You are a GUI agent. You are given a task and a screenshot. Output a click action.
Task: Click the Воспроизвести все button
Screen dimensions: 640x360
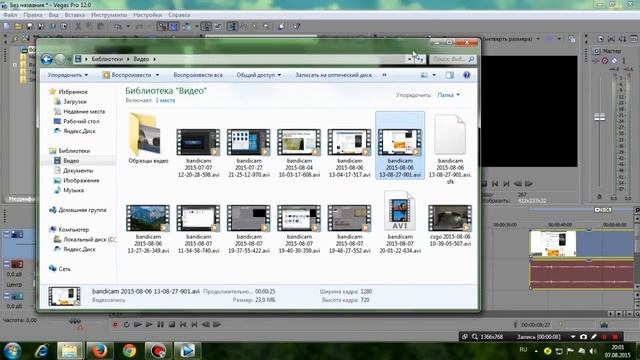pos(198,75)
